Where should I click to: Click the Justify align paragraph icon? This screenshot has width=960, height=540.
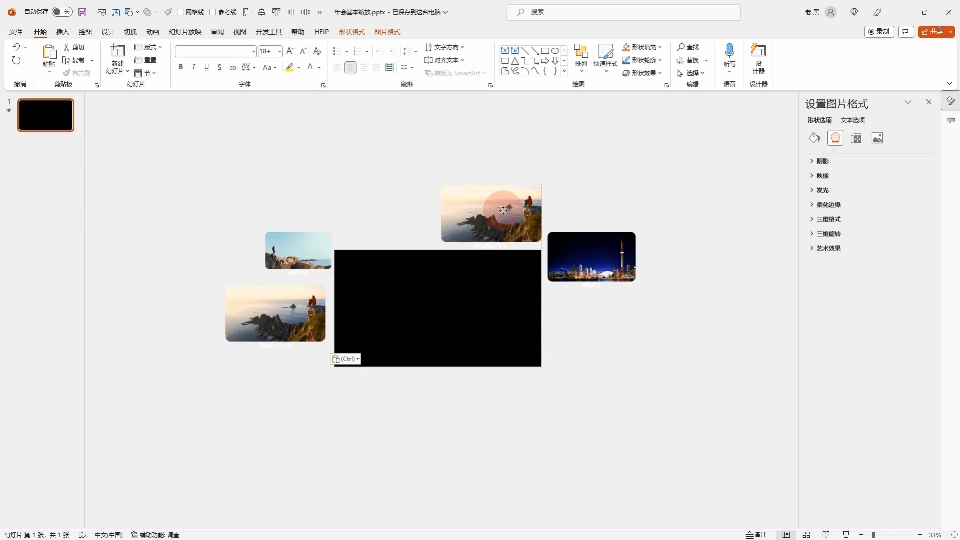tap(376, 67)
